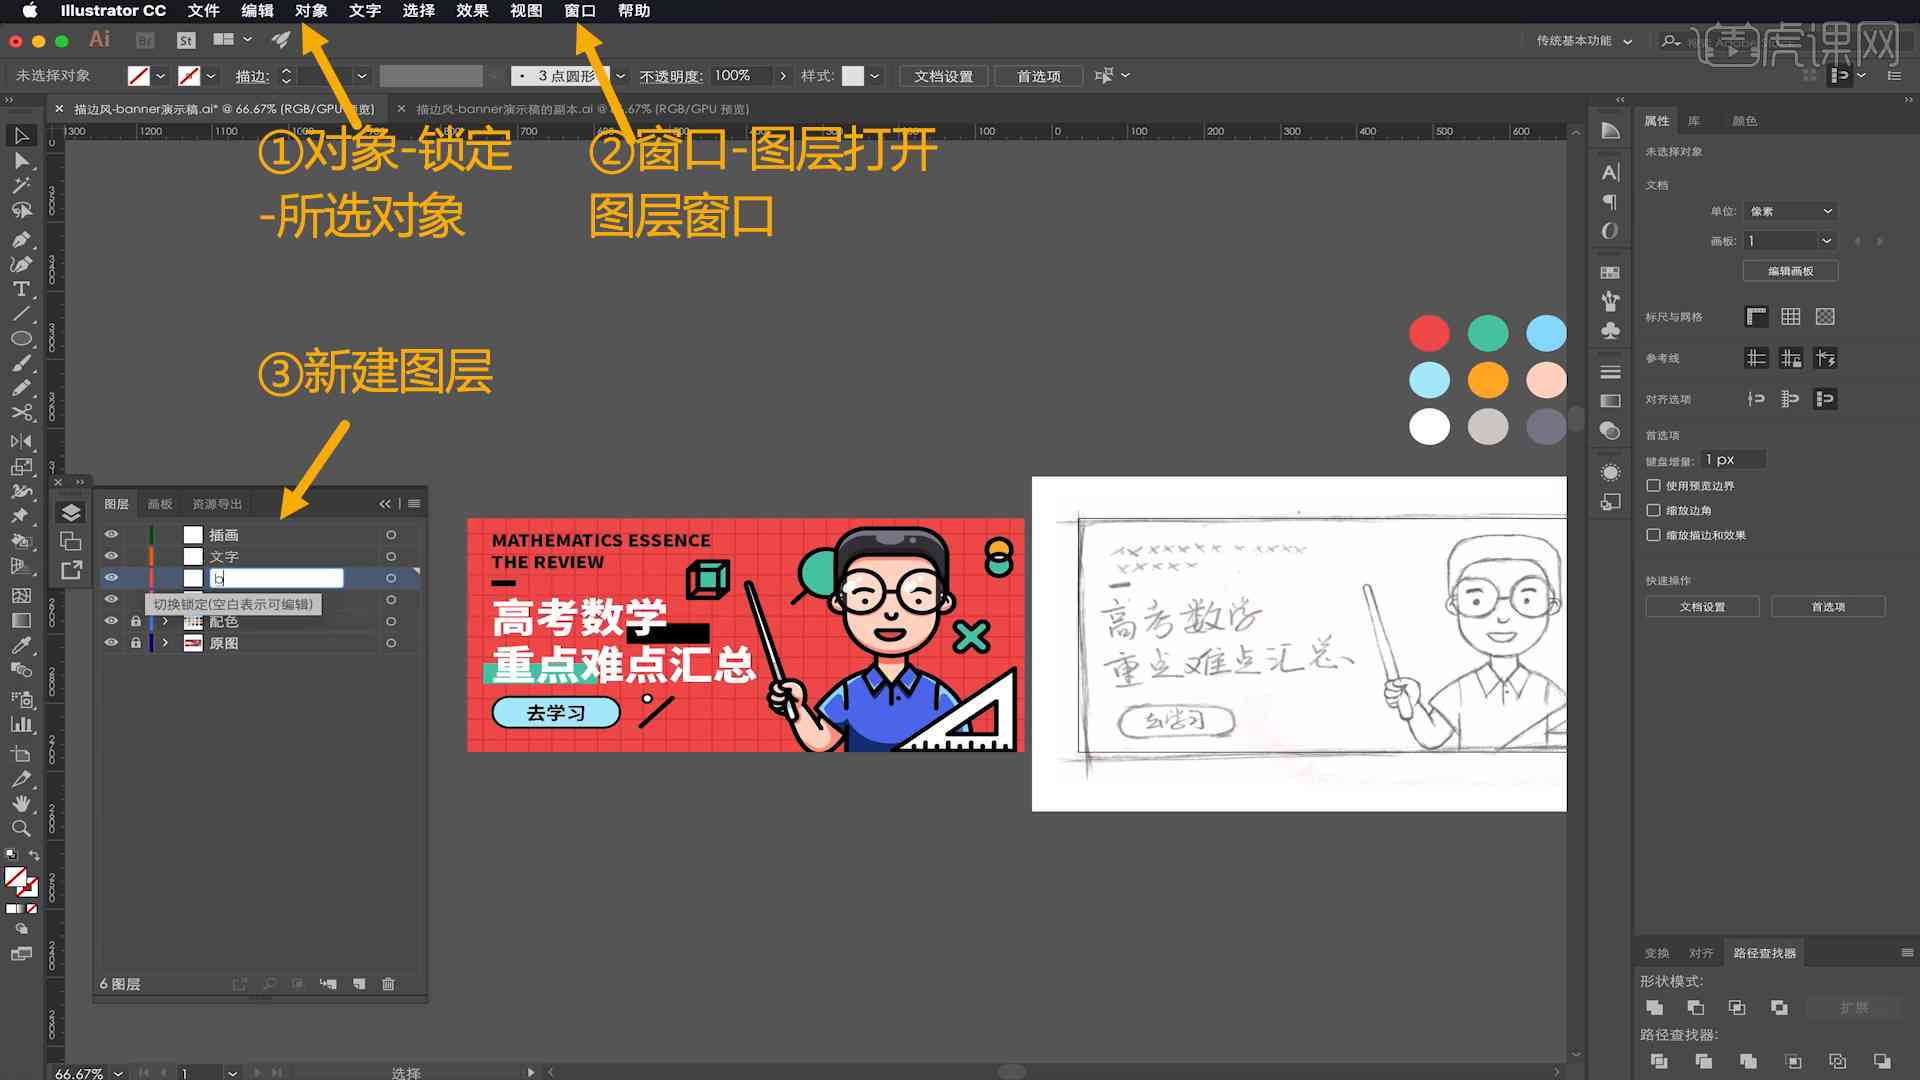
Task: Expand the 配色 layer group
Action: pyautogui.click(x=164, y=621)
